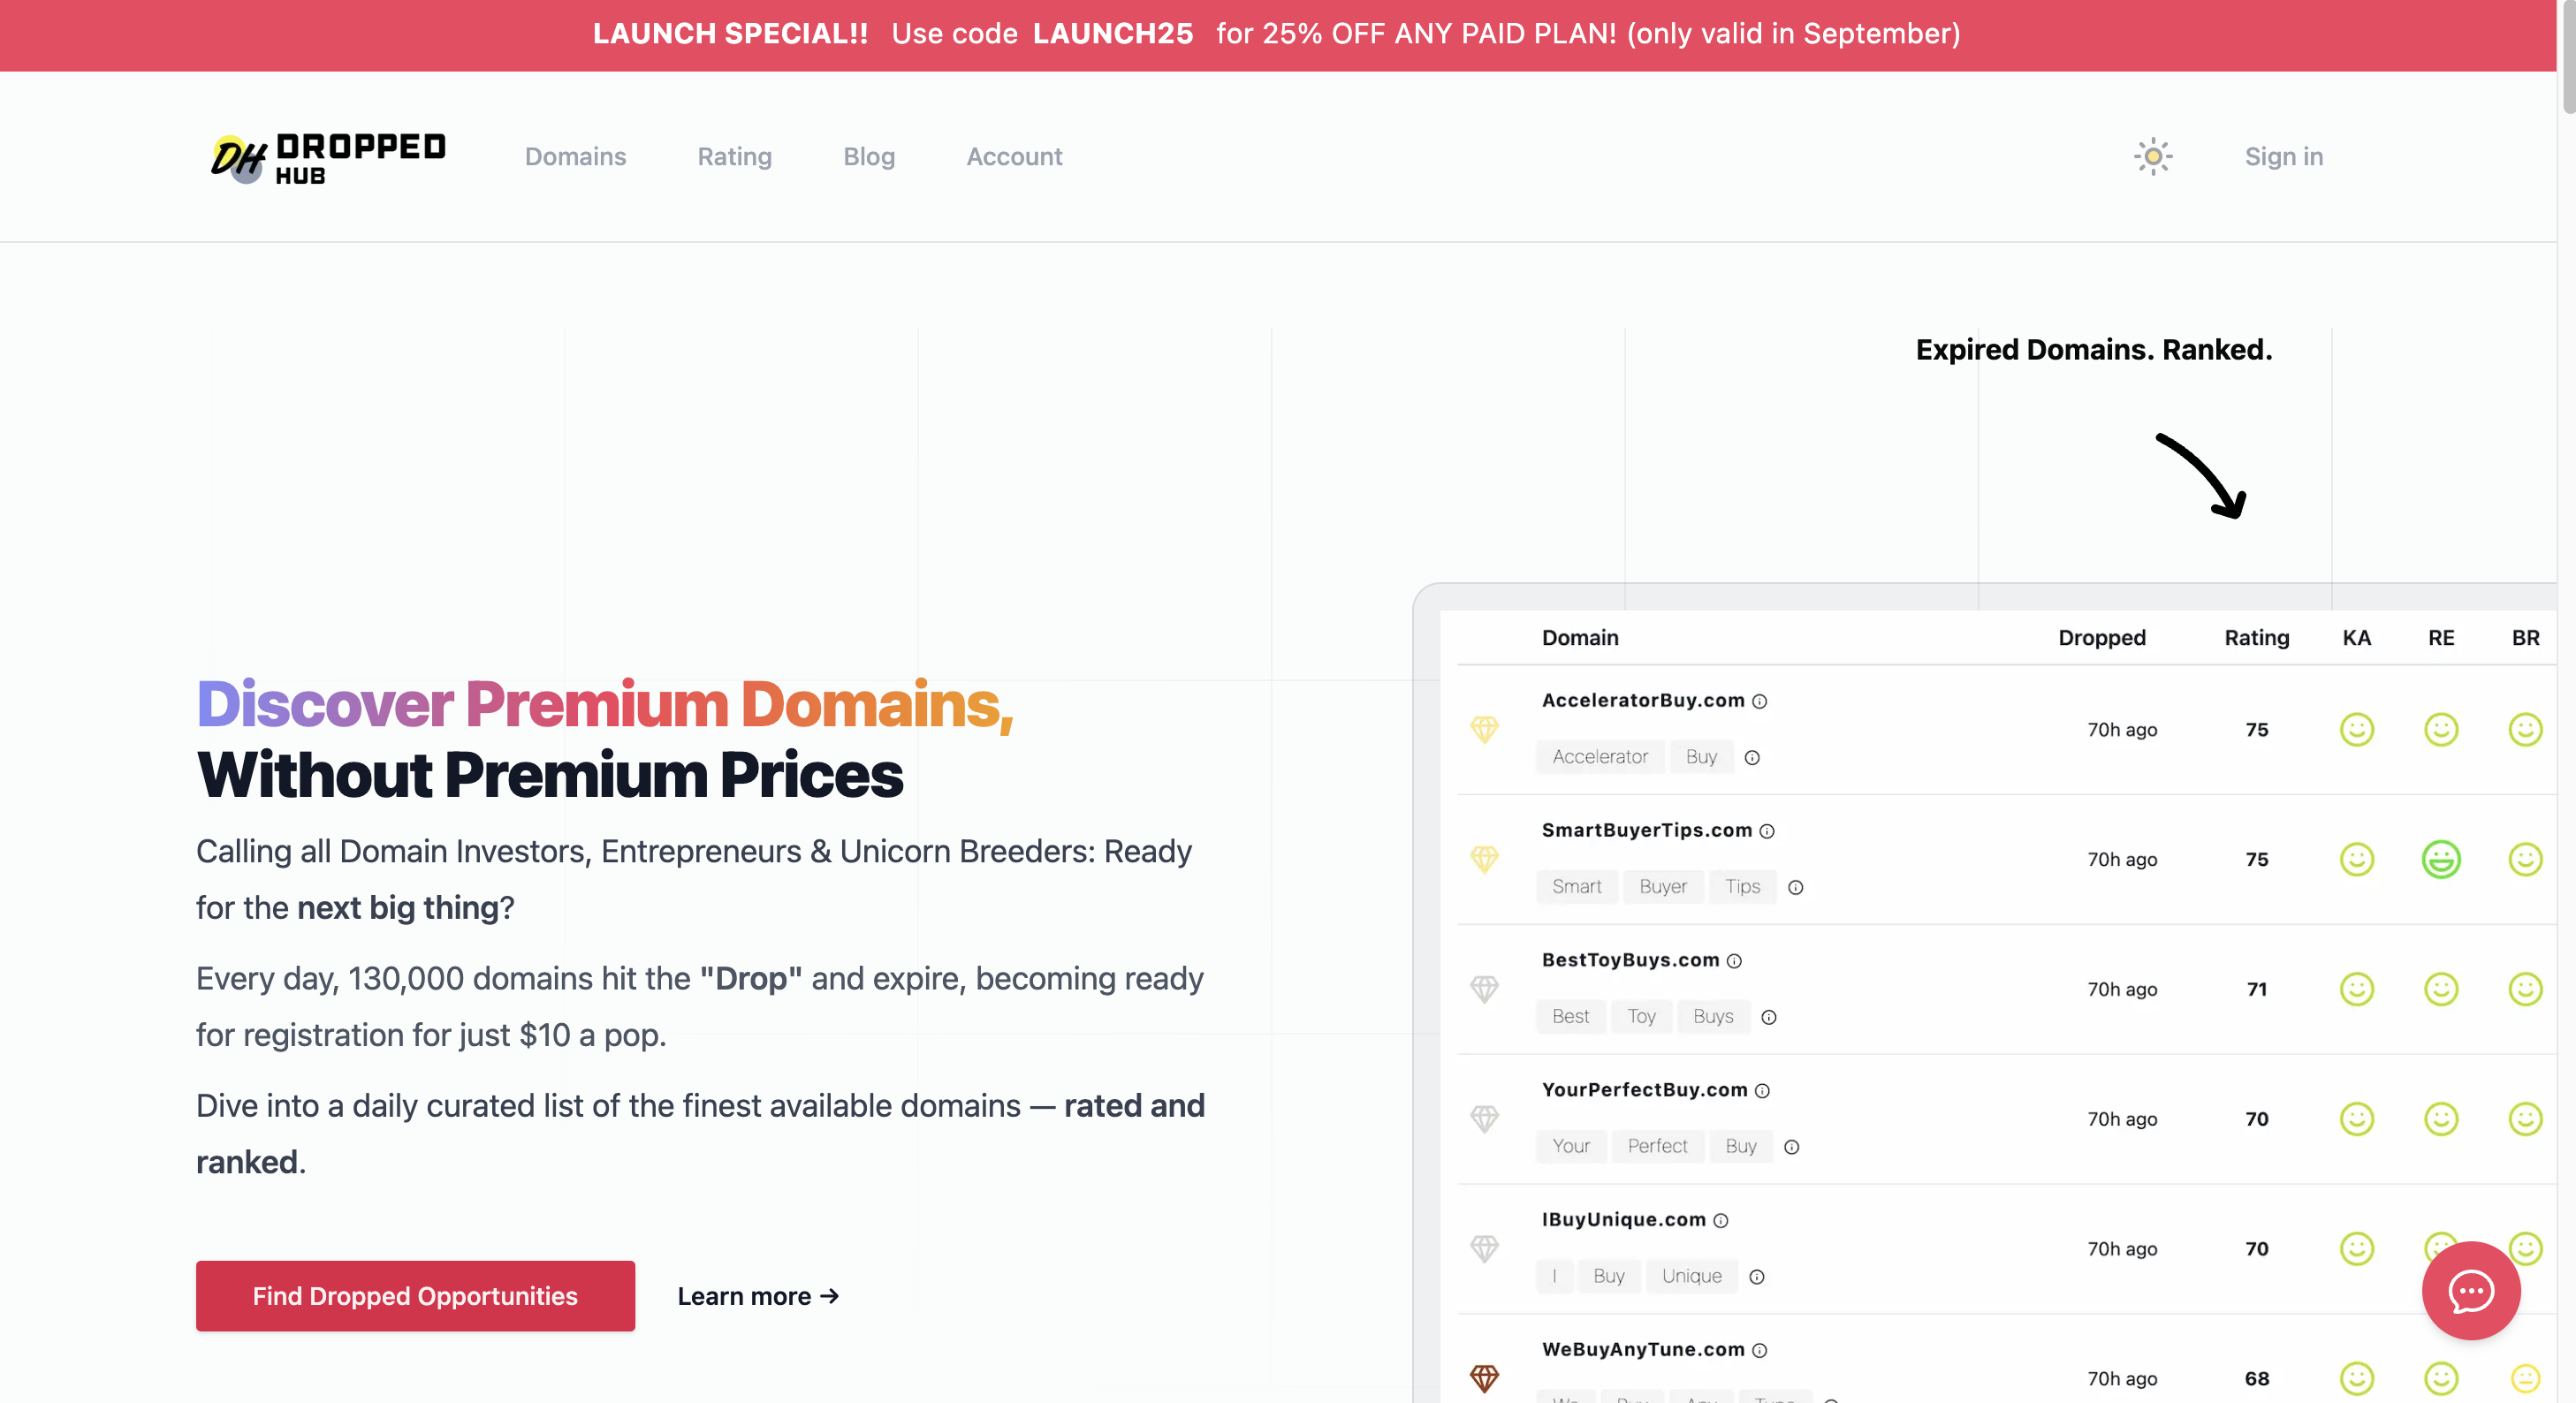Go to the Blog page
This screenshot has height=1403, width=2576.
tap(869, 157)
